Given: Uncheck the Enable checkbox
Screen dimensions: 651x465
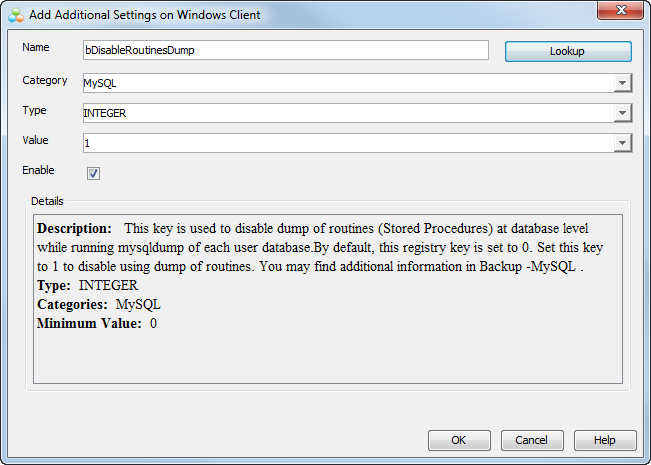Looking at the screenshot, I should pyautogui.click(x=93, y=174).
